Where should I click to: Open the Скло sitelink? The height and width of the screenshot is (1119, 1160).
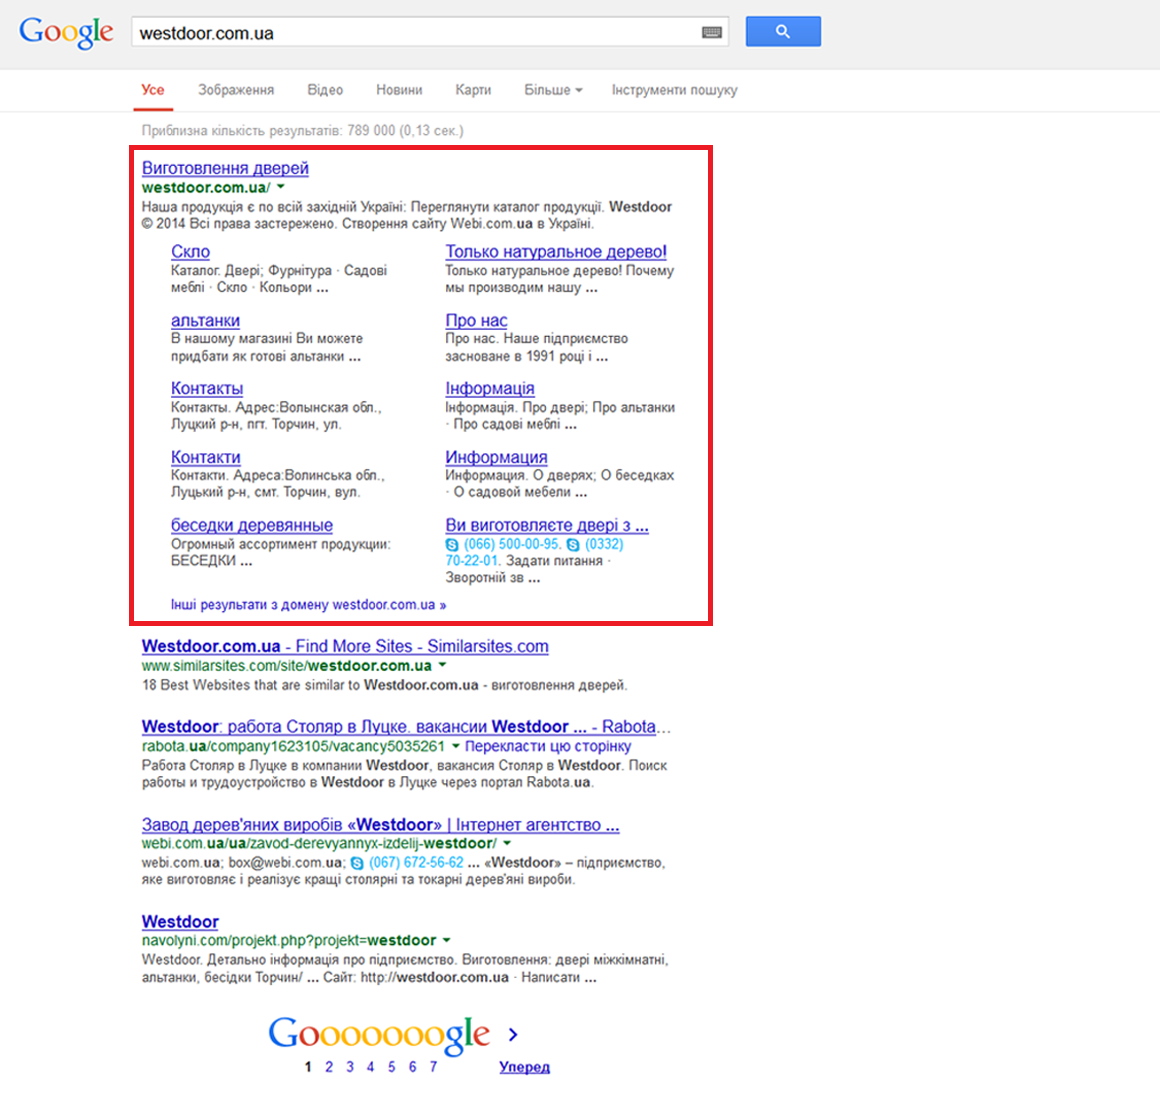pyautogui.click(x=191, y=251)
